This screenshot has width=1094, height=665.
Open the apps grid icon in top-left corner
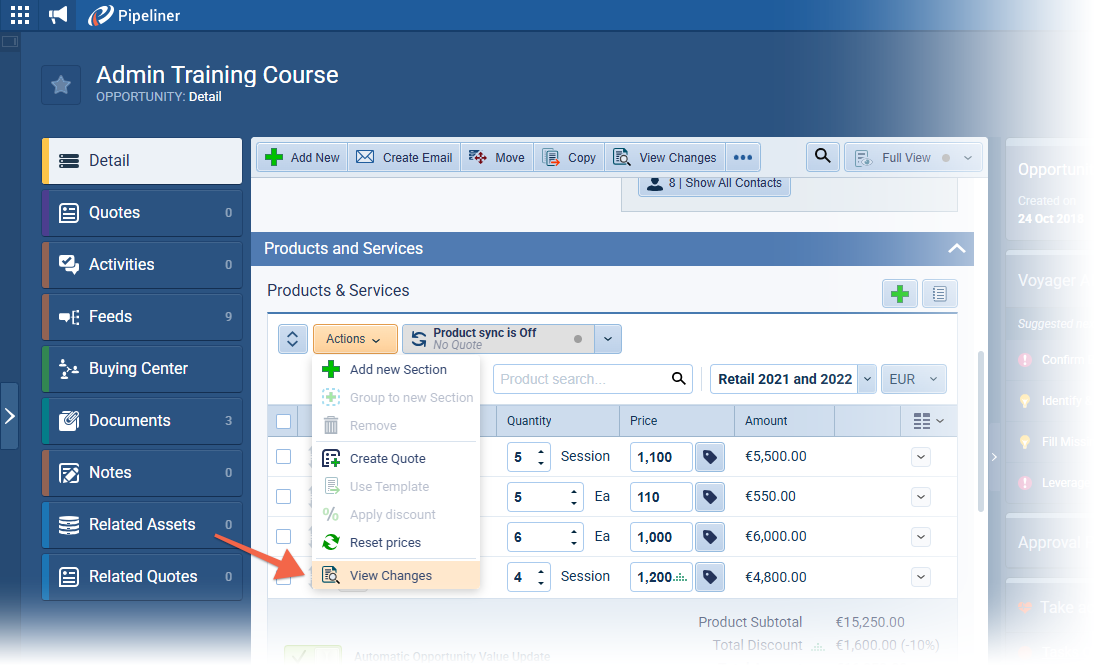coord(19,14)
